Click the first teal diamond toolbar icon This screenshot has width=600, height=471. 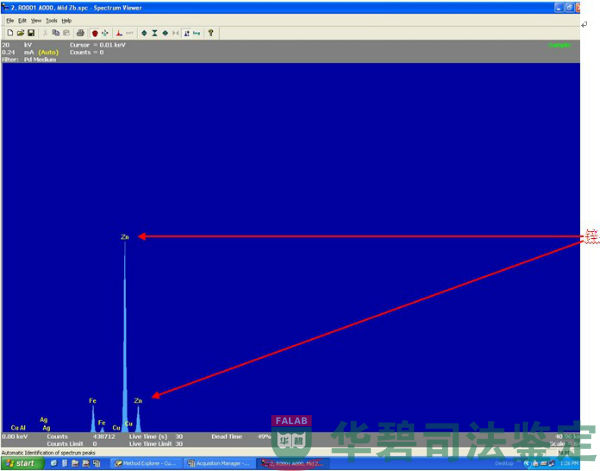pyautogui.click(x=144, y=33)
